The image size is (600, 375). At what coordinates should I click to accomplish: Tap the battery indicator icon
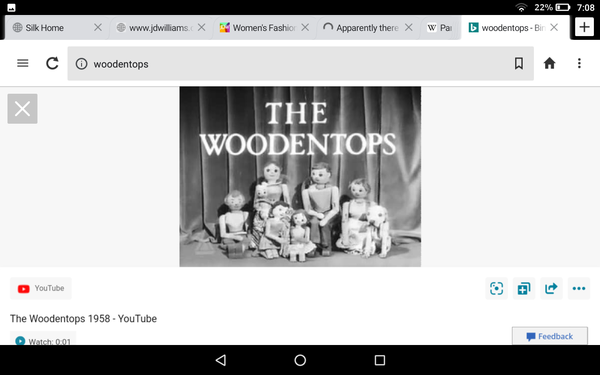click(562, 7)
